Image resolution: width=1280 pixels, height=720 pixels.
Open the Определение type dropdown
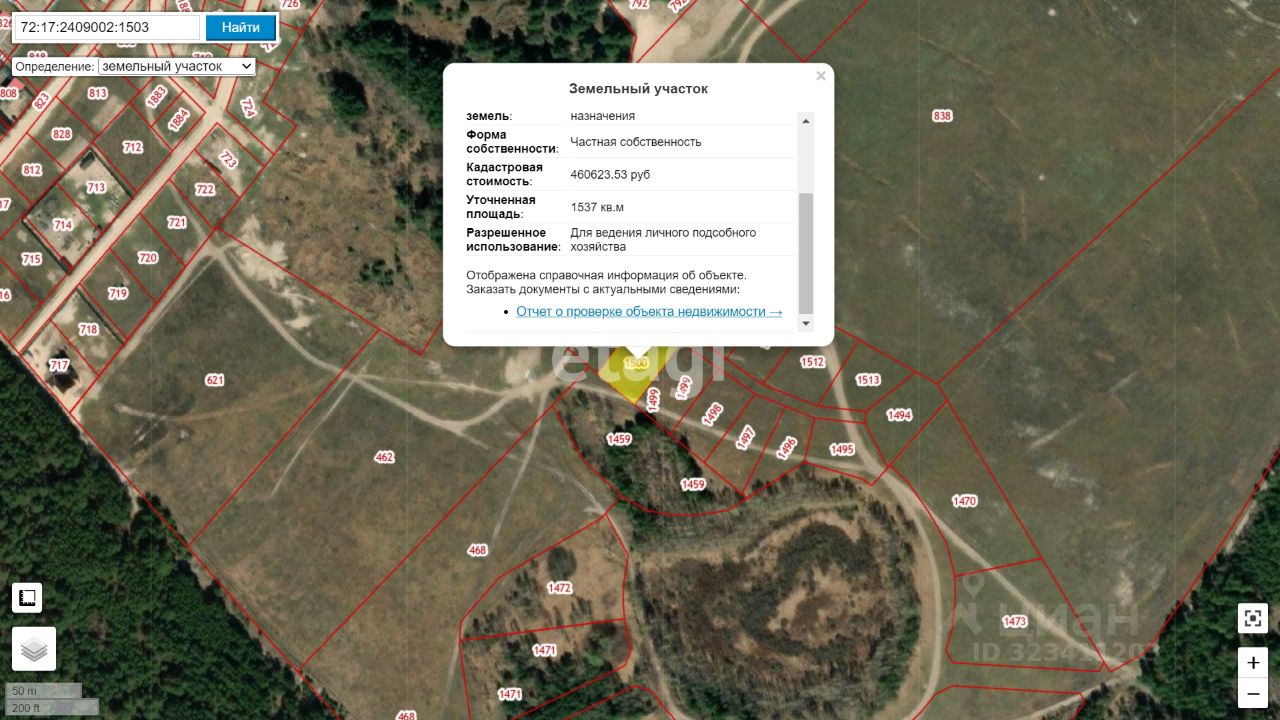[x=177, y=66]
